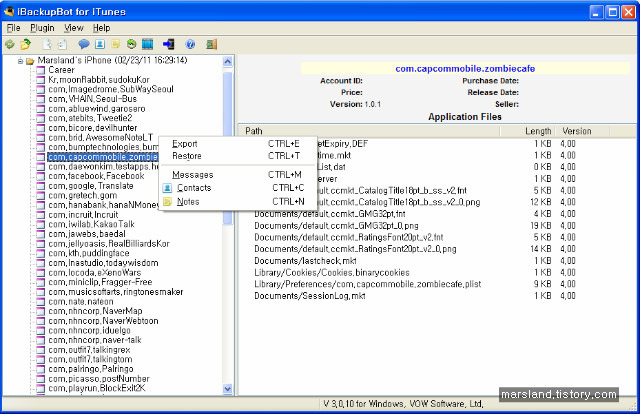Viewport: 640px width, 414px height.
Task: Click the Contacts icon in the context menu
Action: pos(167,188)
